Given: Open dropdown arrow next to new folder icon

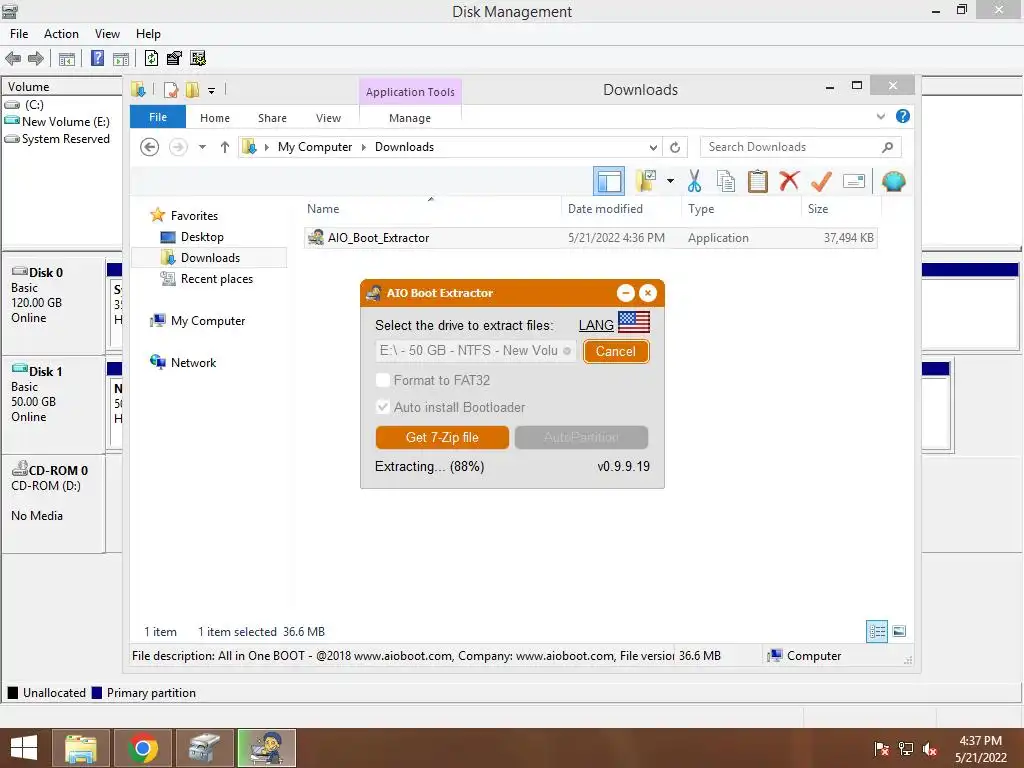Looking at the screenshot, I should pos(670,181).
